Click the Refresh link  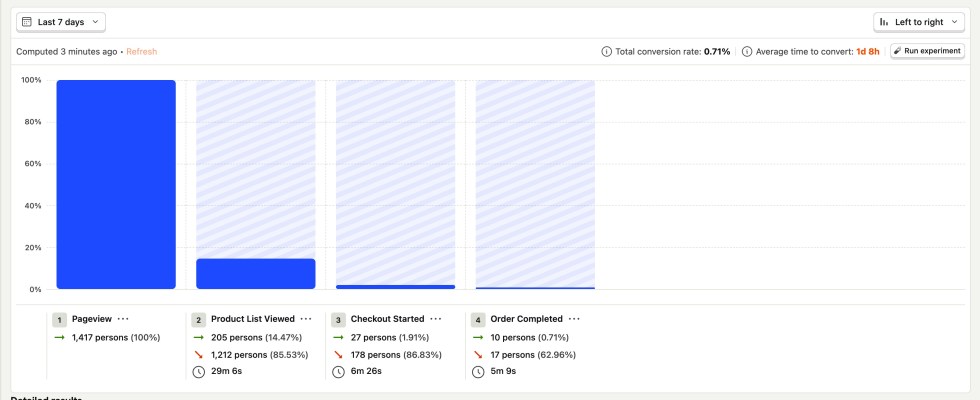point(141,51)
